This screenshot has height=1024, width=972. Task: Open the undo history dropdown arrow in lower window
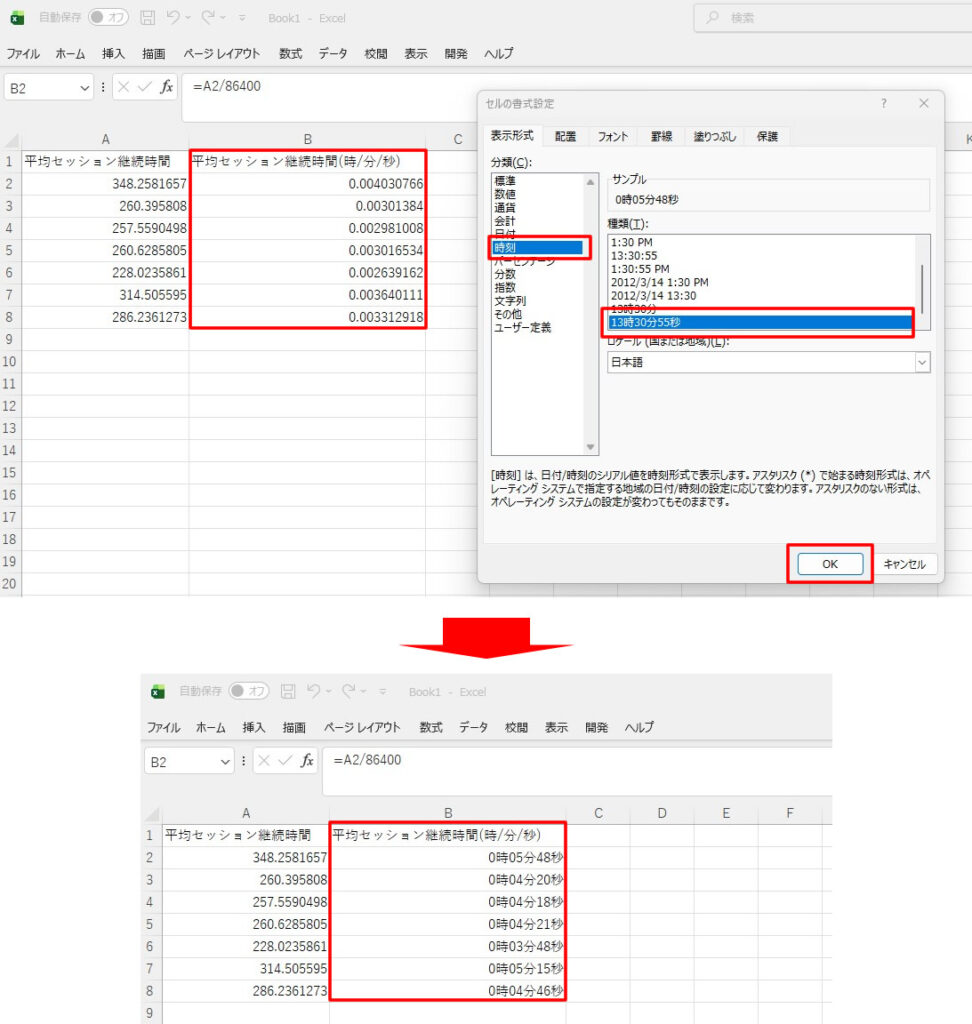coord(329,692)
